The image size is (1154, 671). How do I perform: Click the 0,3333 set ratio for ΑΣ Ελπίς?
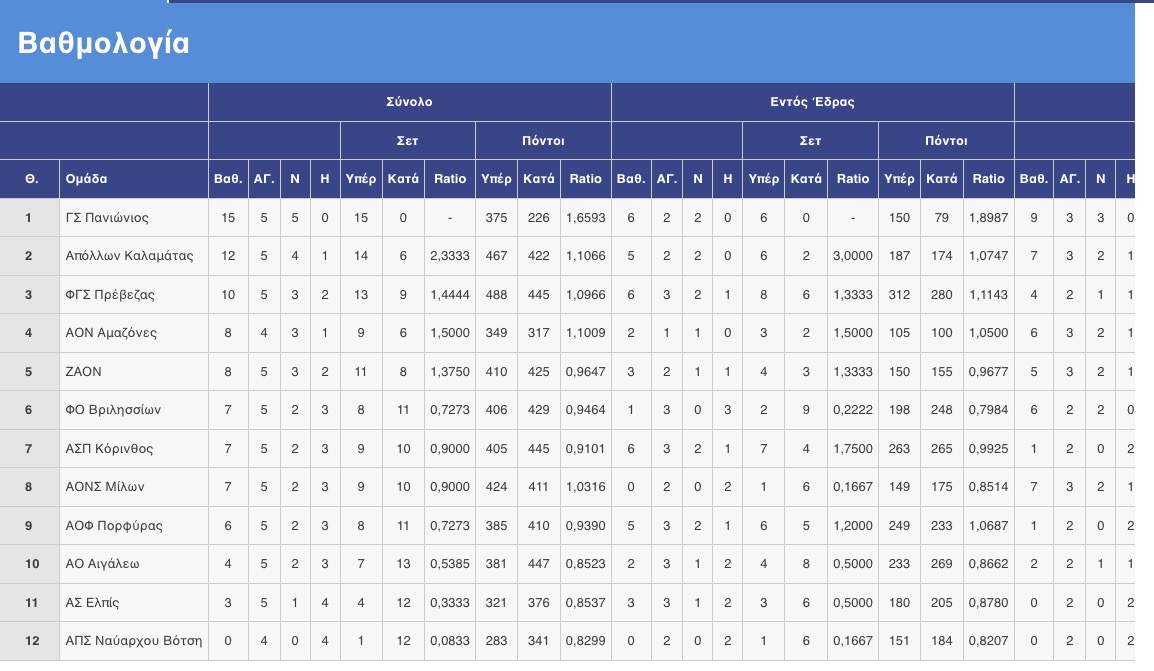point(450,603)
